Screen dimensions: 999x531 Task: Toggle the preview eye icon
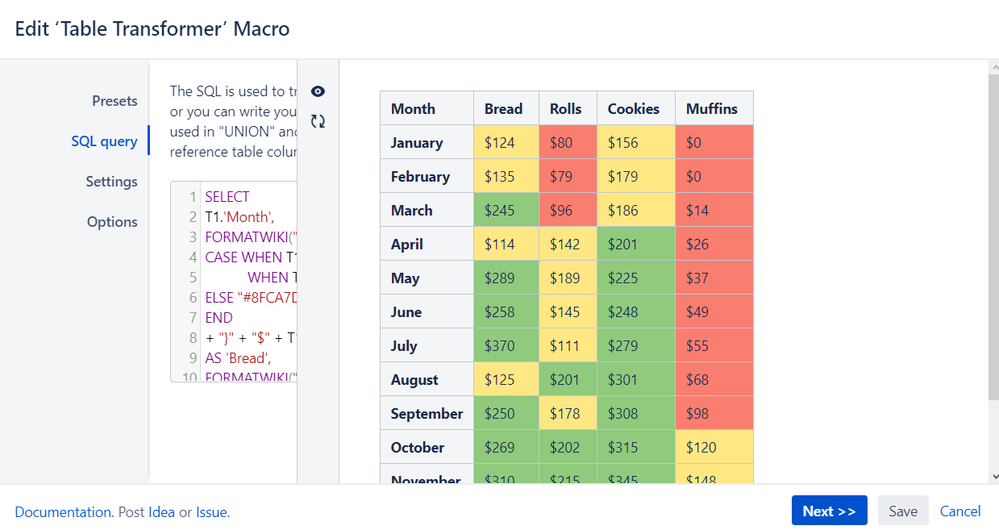click(x=318, y=92)
